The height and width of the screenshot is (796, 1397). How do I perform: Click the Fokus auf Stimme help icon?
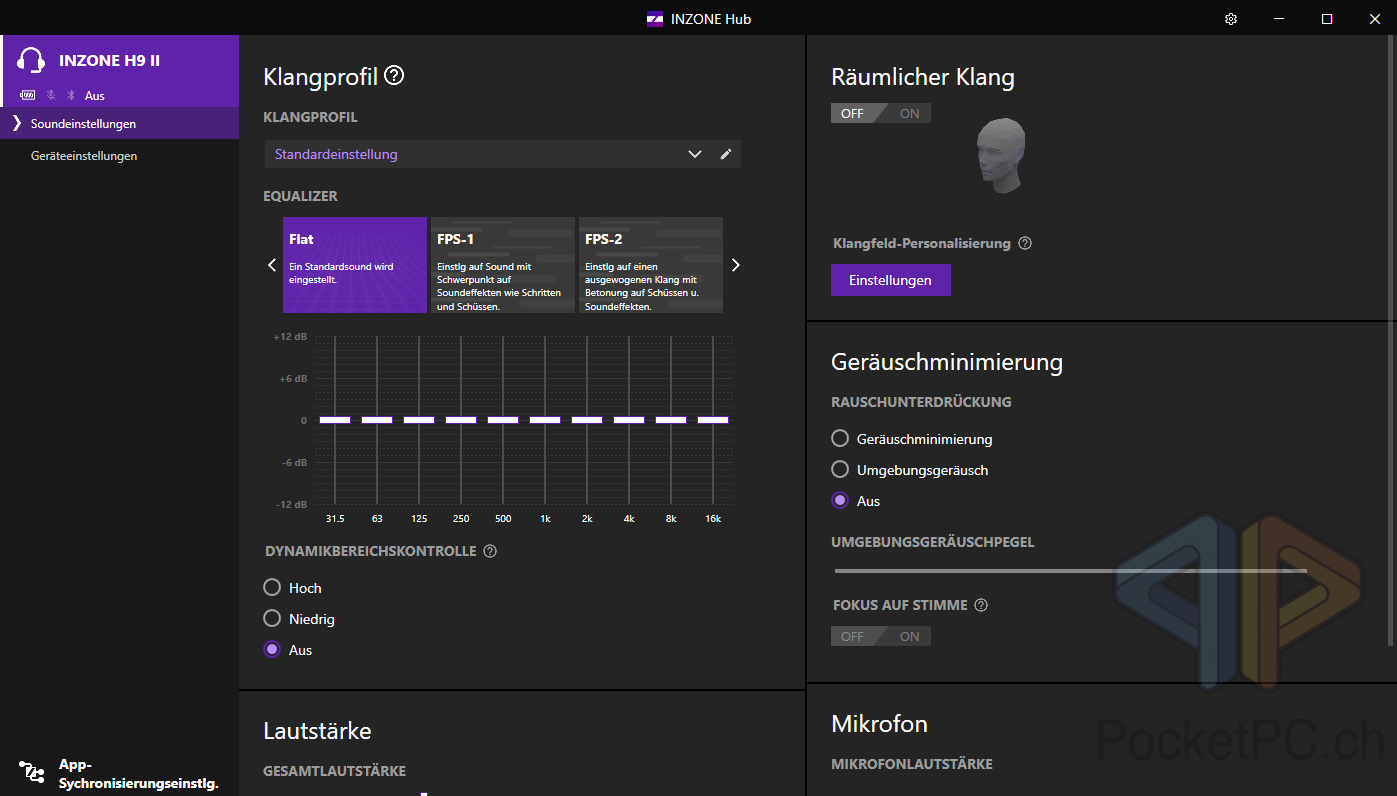click(981, 605)
